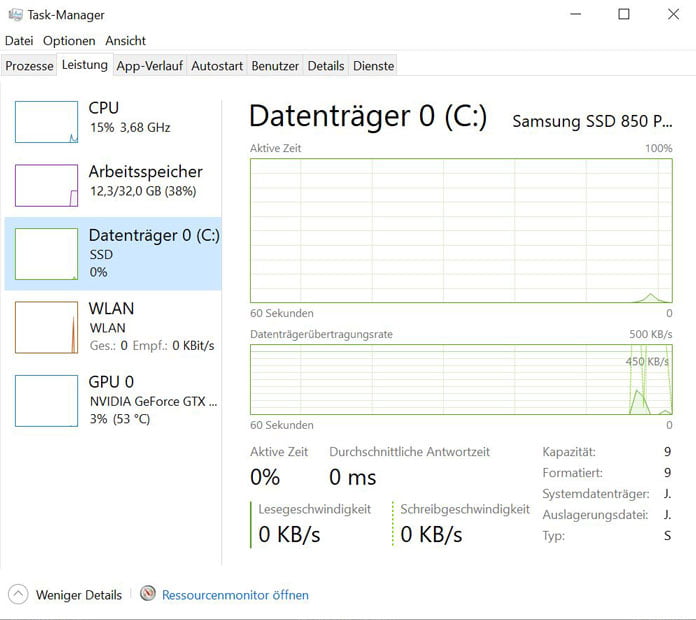This screenshot has width=696, height=620.
Task: Switch to the App-Verlauf tab
Action: tap(150, 66)
